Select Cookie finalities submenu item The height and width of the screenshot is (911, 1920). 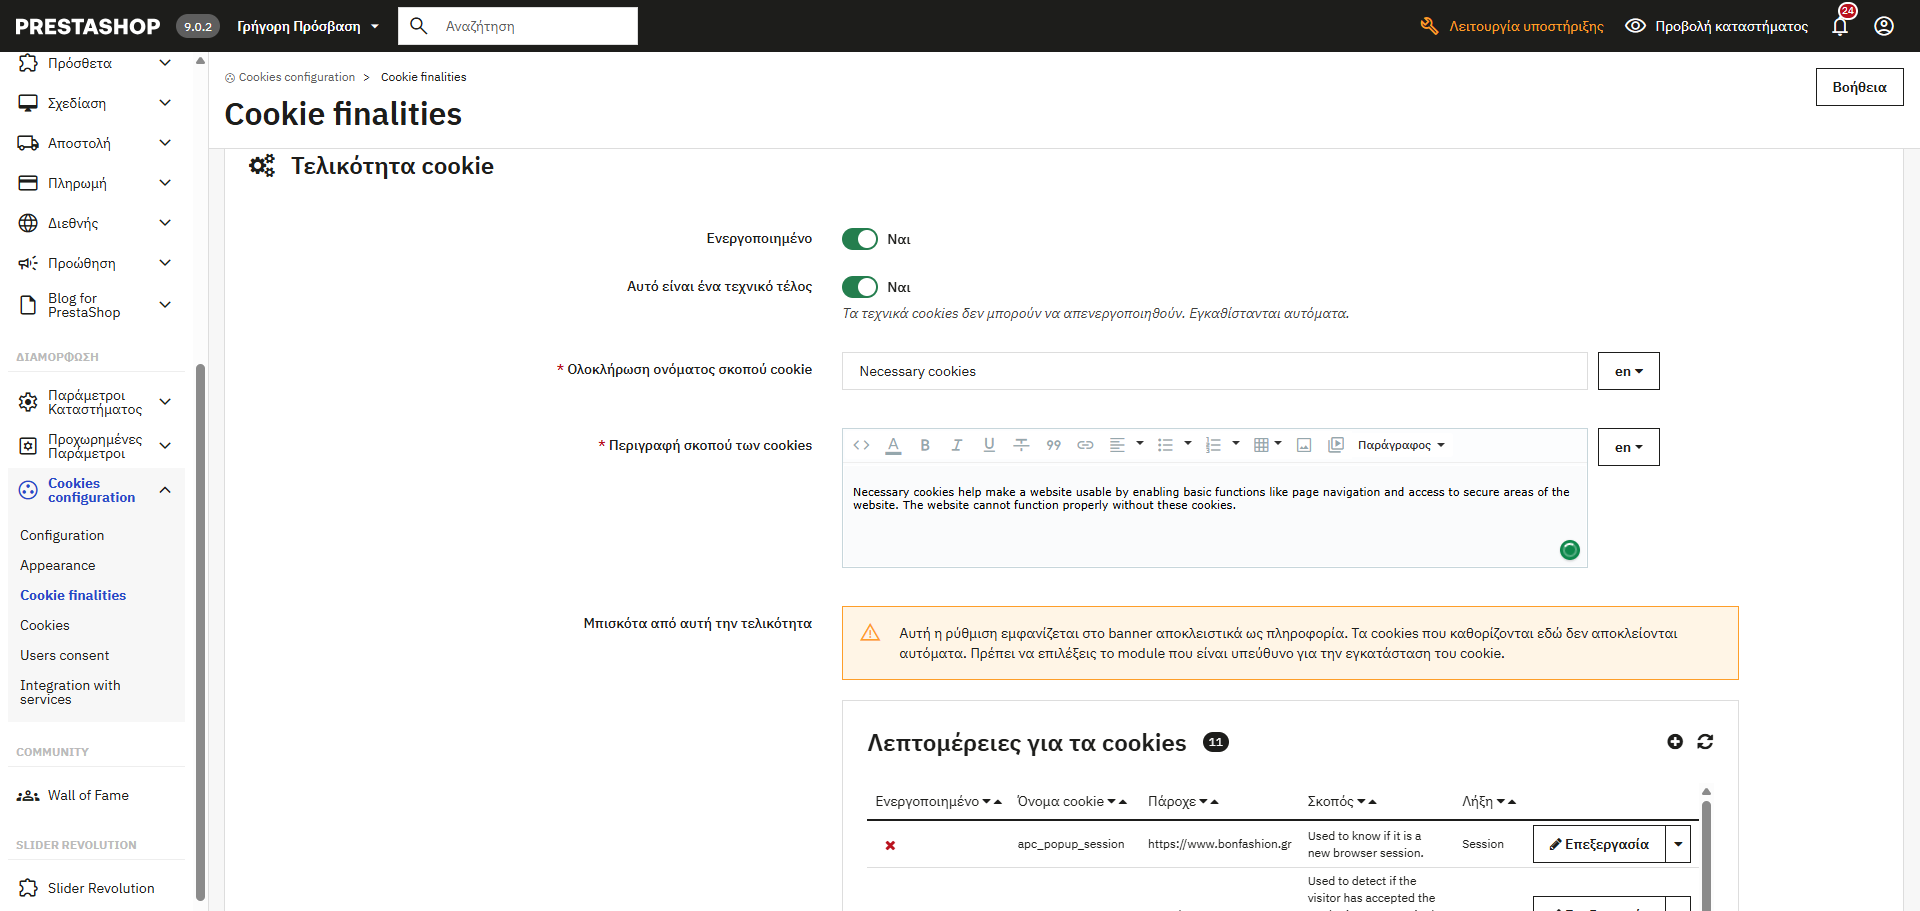(73, 596)
